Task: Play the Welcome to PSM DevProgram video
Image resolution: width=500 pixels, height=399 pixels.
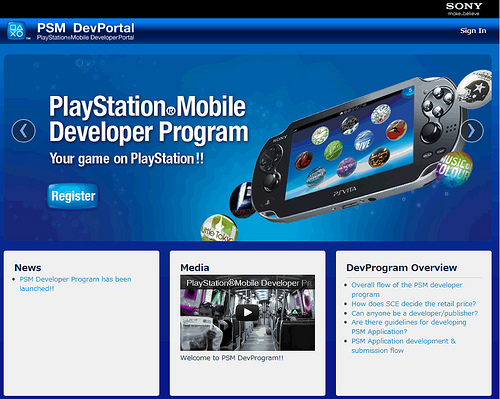Action: [x=247, y=312]
